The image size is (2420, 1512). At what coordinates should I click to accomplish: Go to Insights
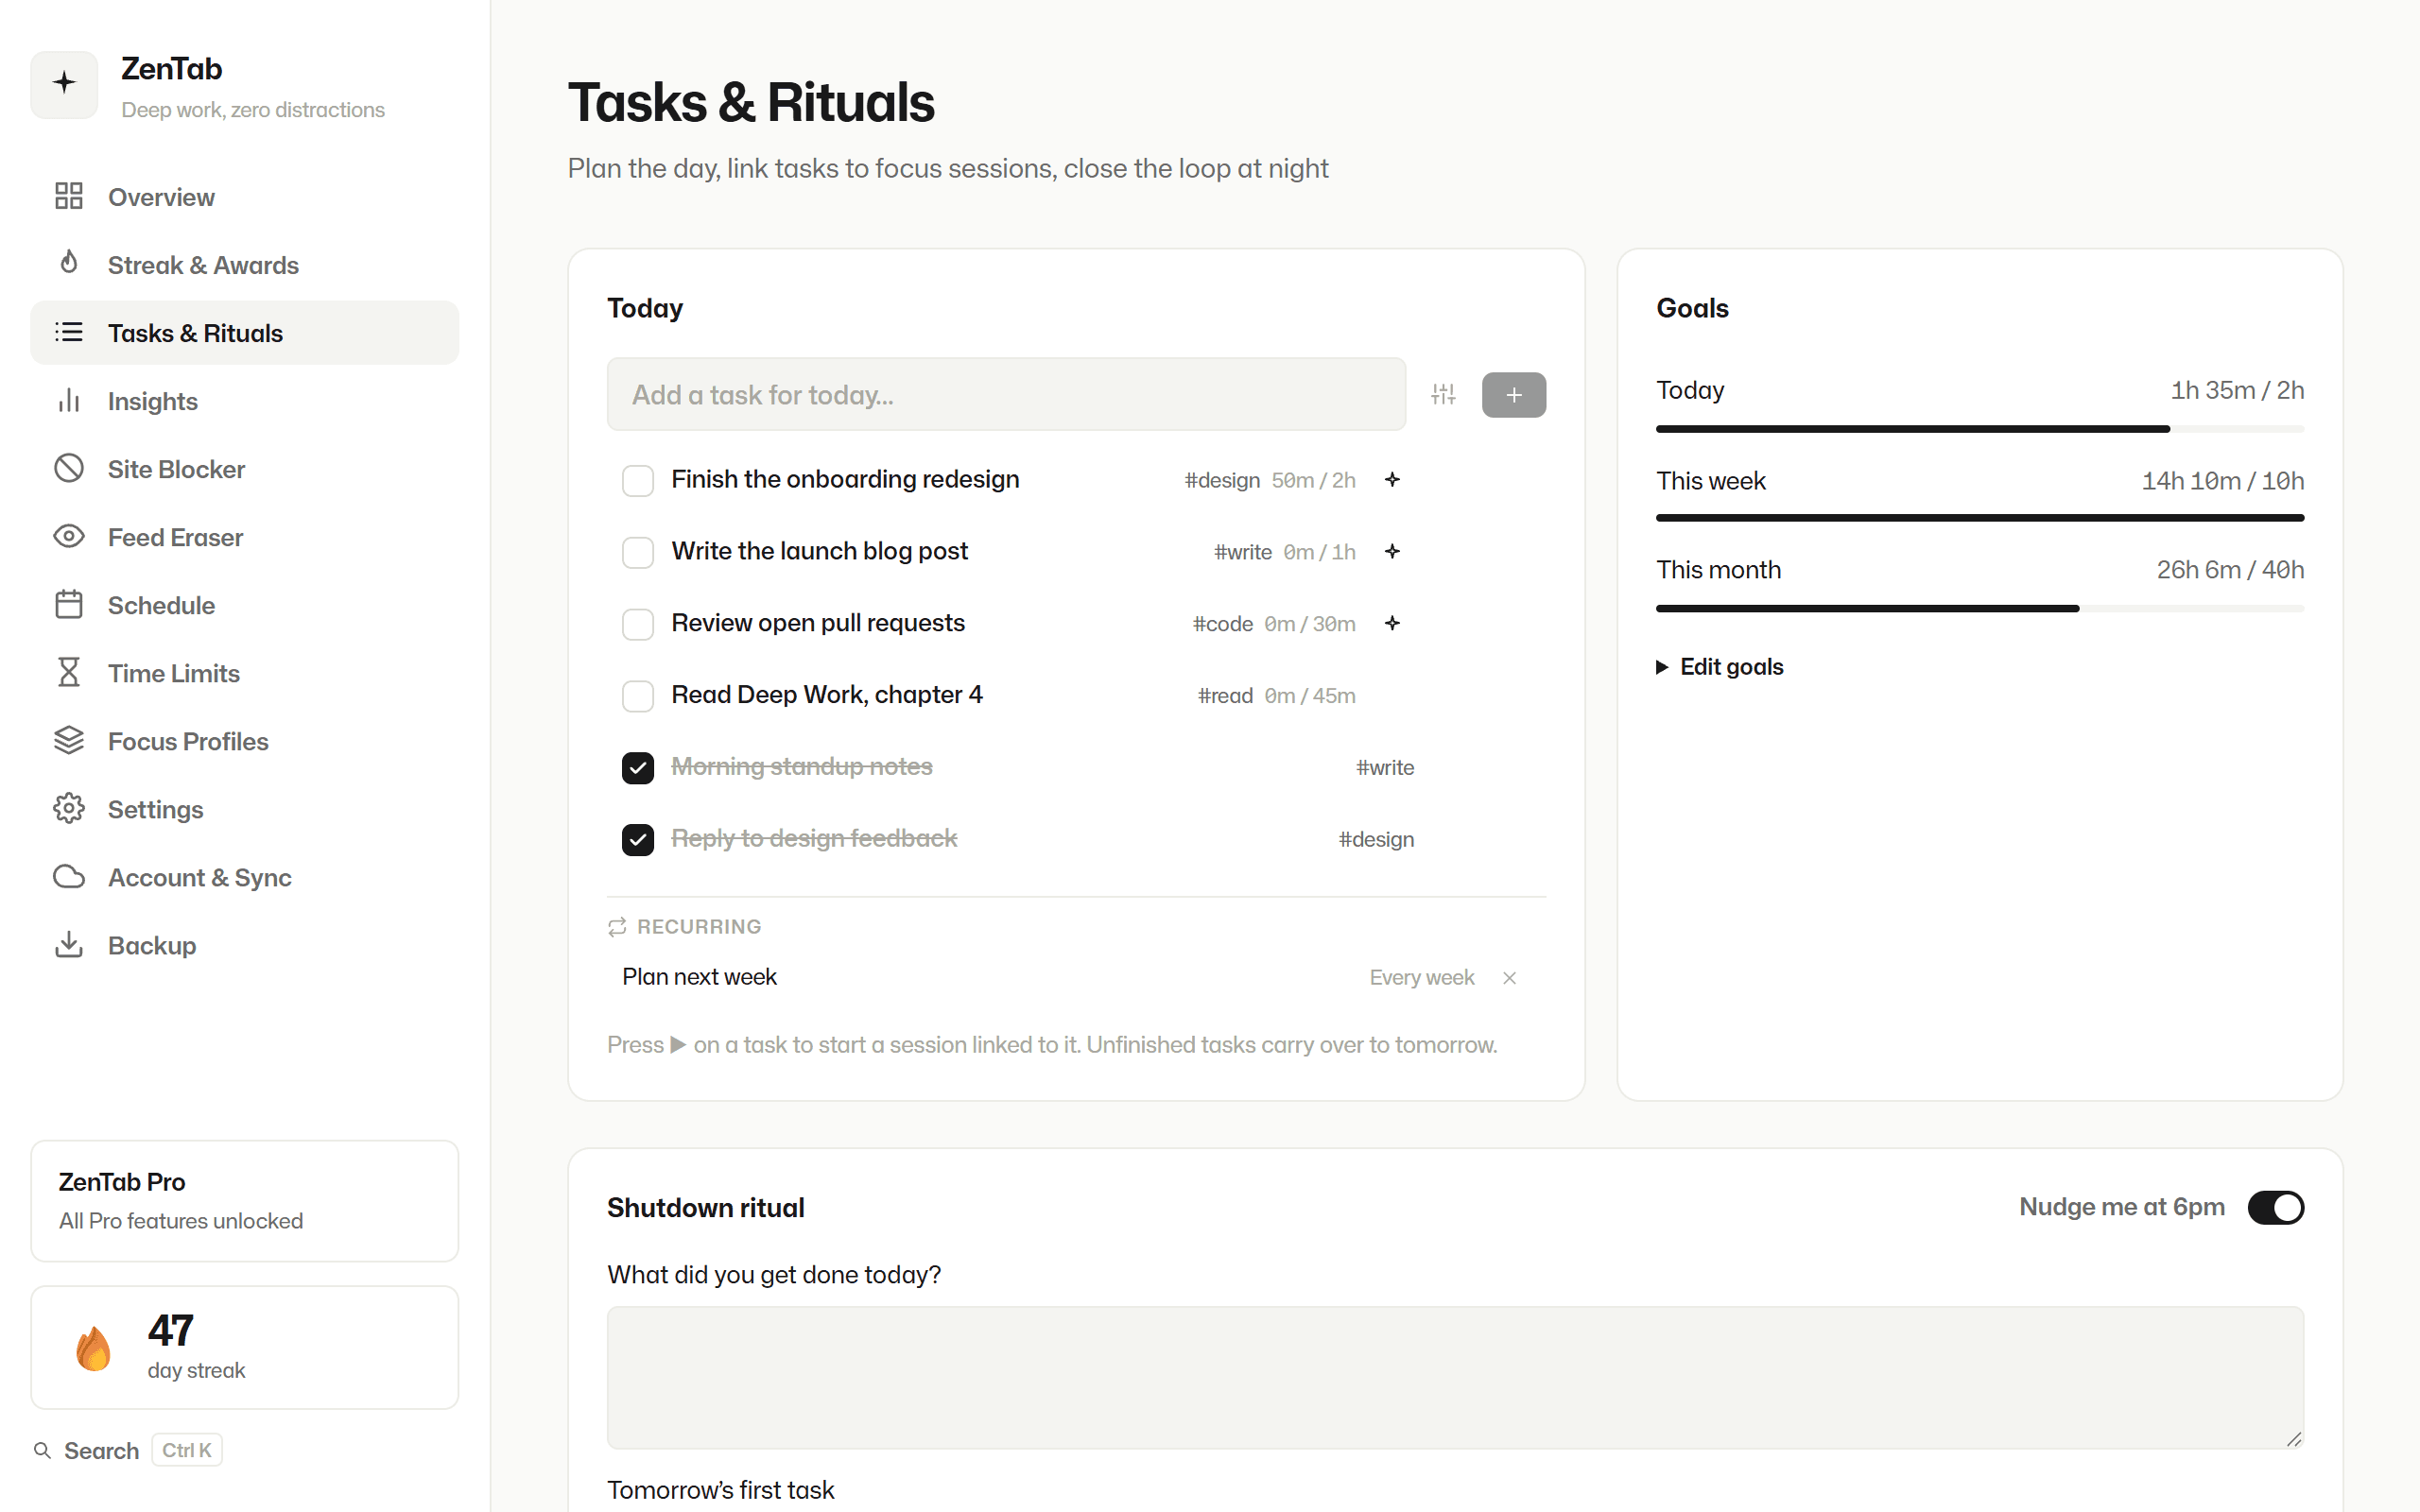point(244,400)
